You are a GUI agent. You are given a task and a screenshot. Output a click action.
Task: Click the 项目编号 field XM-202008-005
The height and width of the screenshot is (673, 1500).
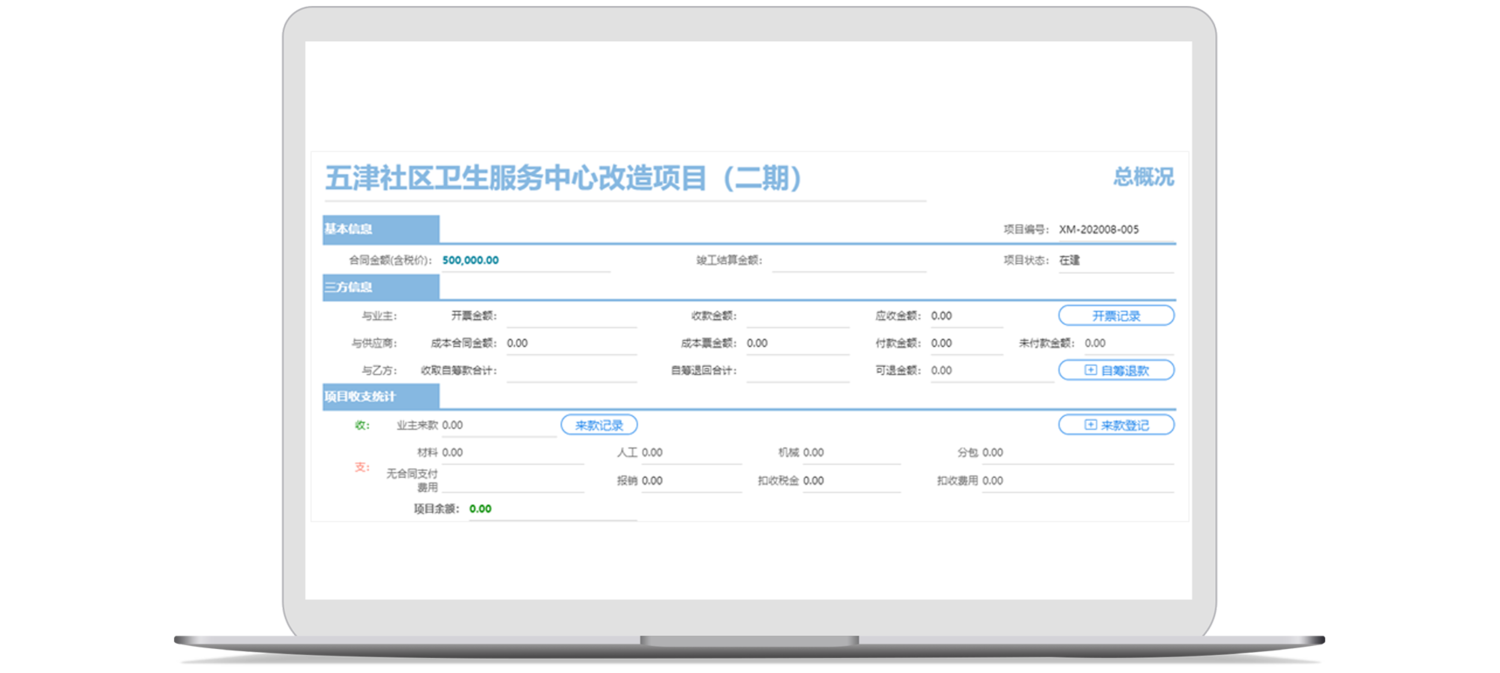click(x=1114, y=229)
